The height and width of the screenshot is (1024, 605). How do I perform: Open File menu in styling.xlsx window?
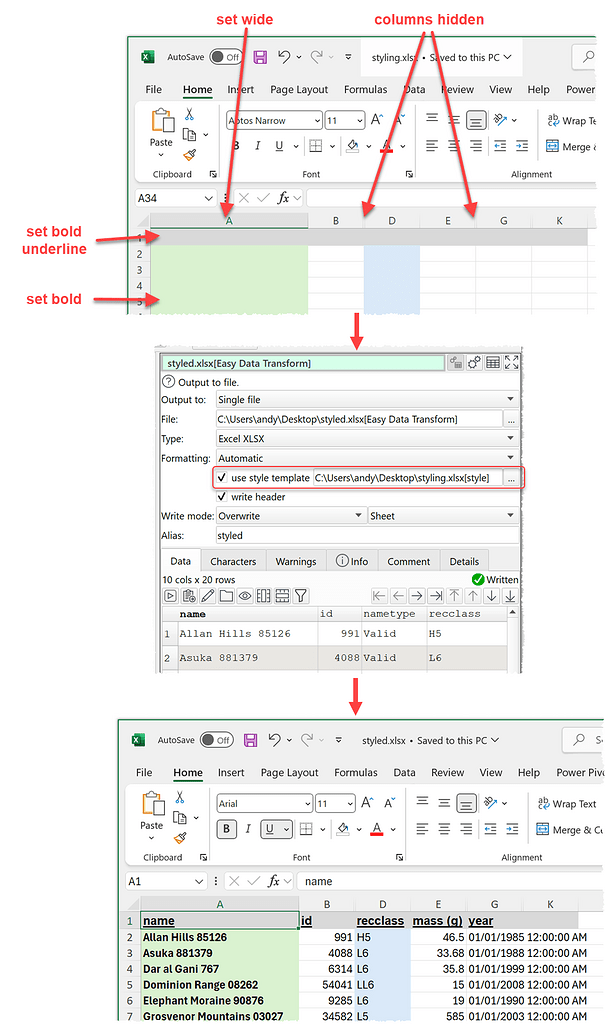point(154,89)
